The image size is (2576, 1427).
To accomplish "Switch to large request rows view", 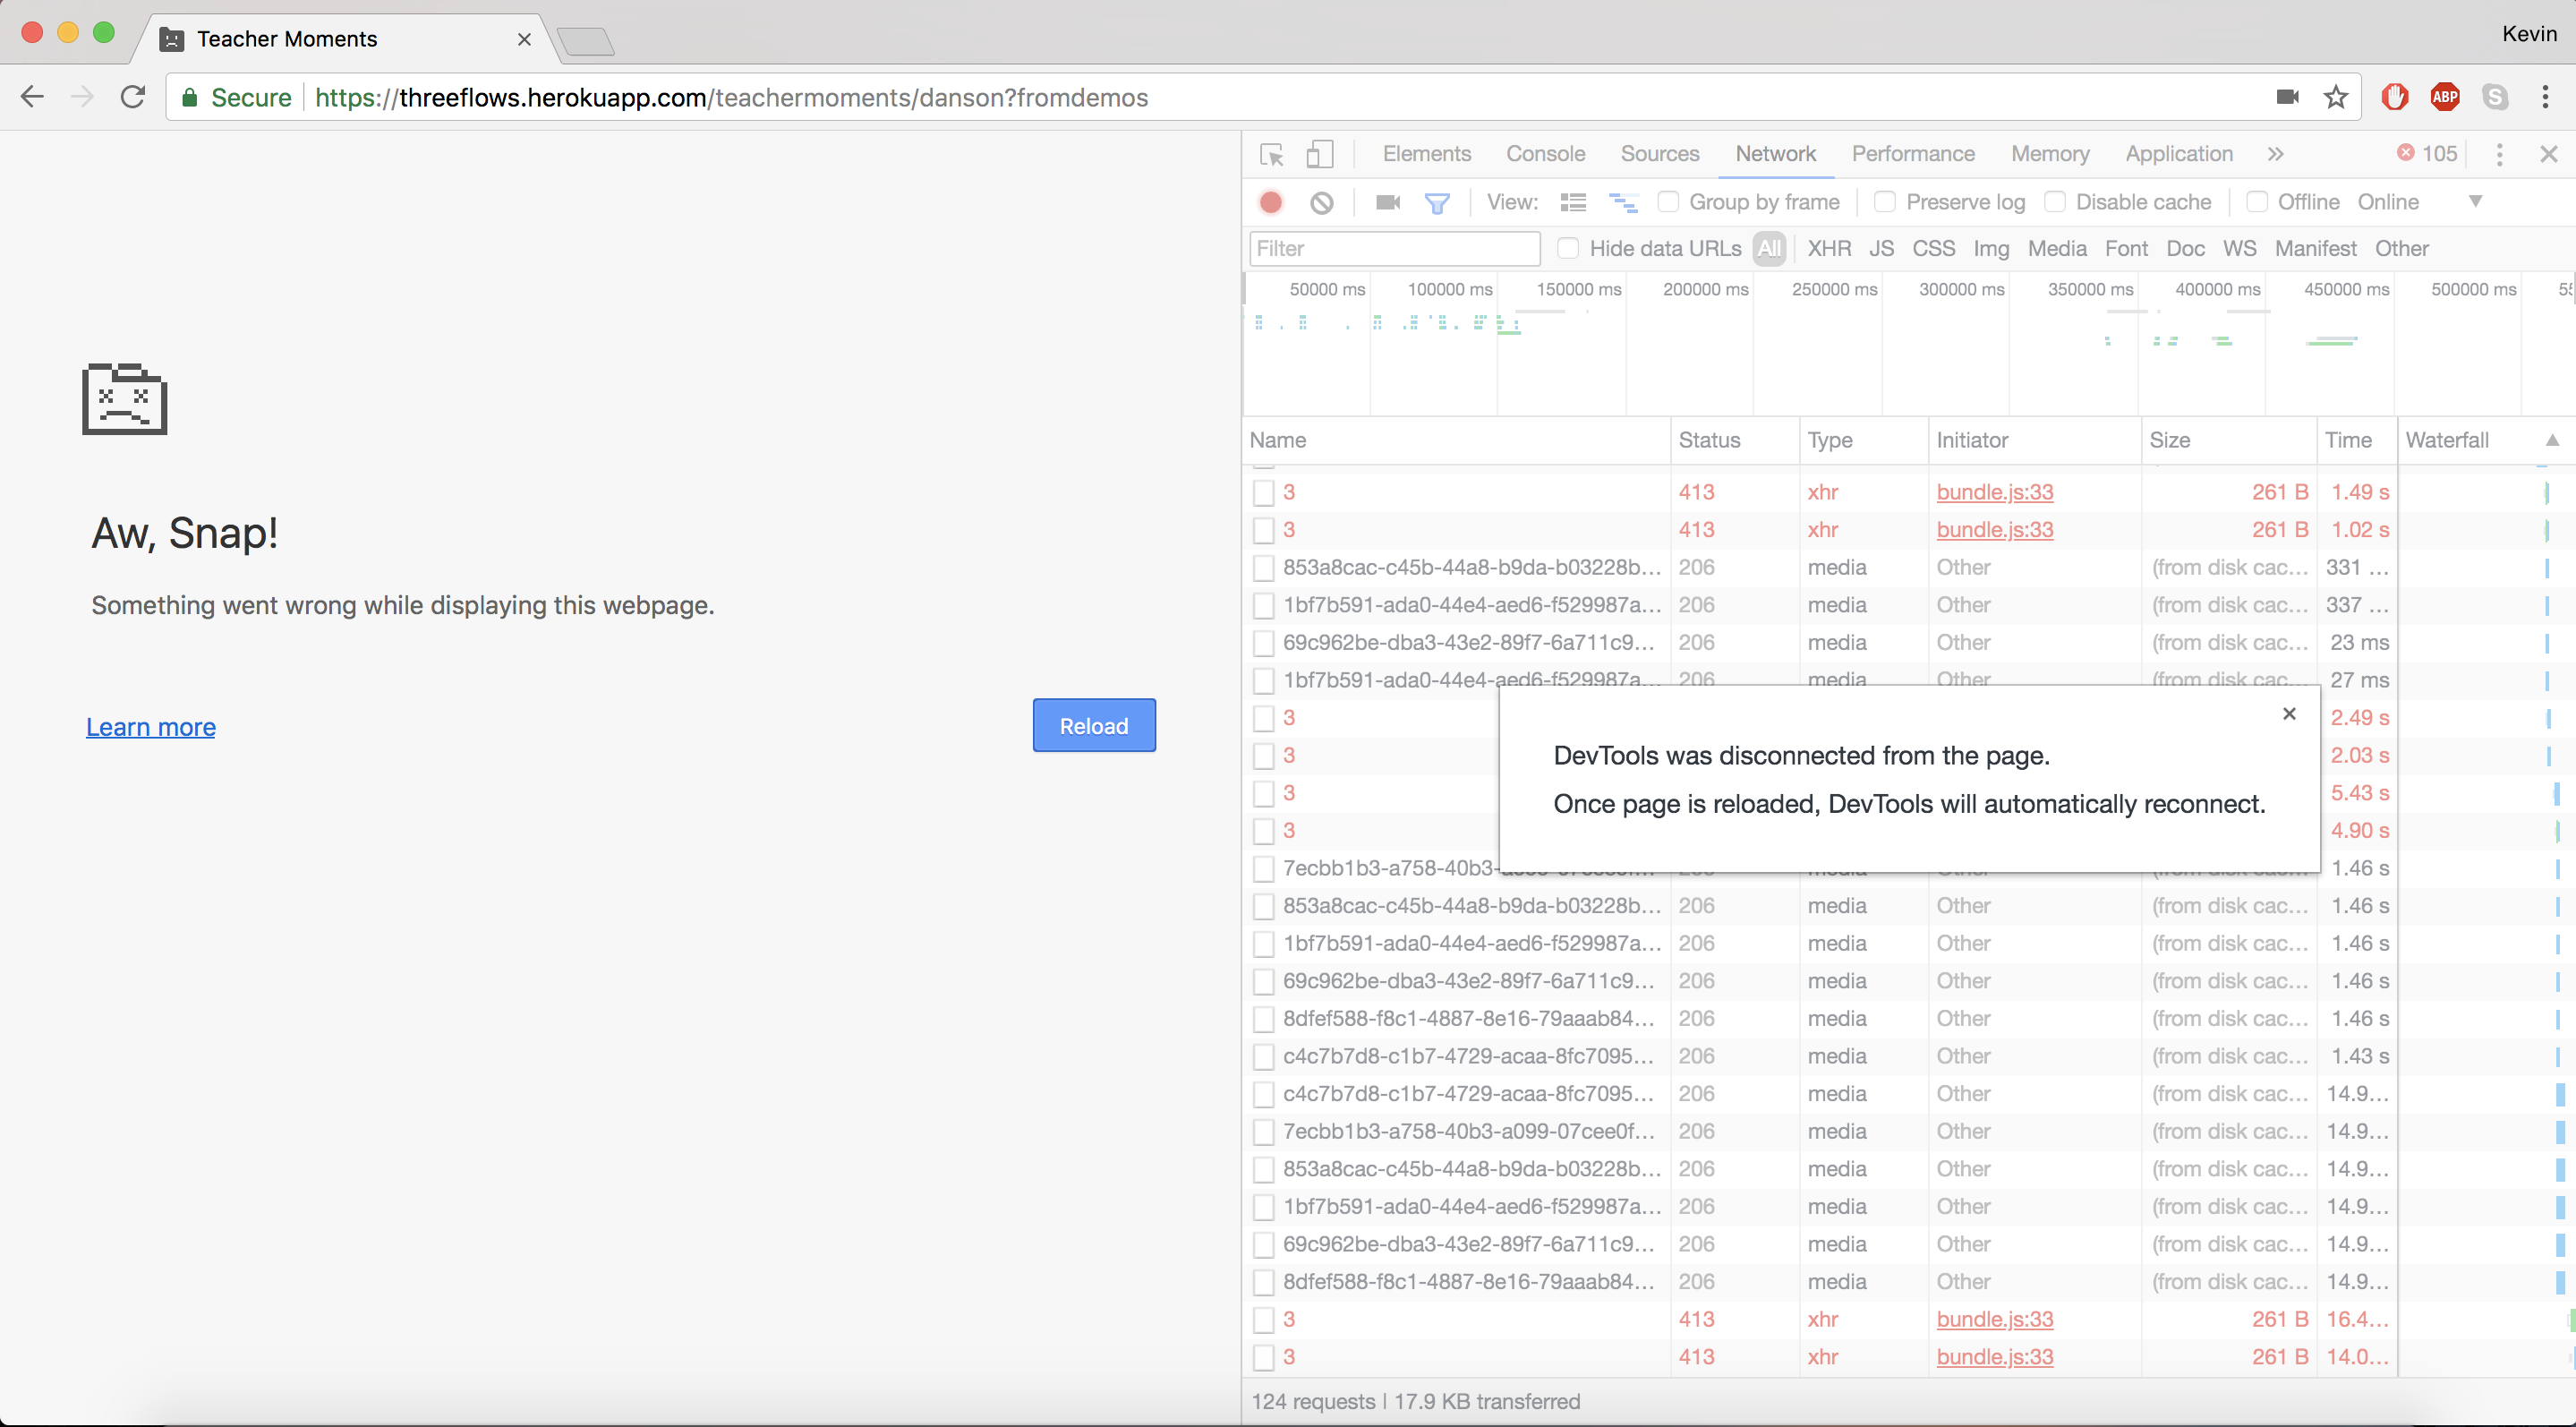I will (1573, 202).
